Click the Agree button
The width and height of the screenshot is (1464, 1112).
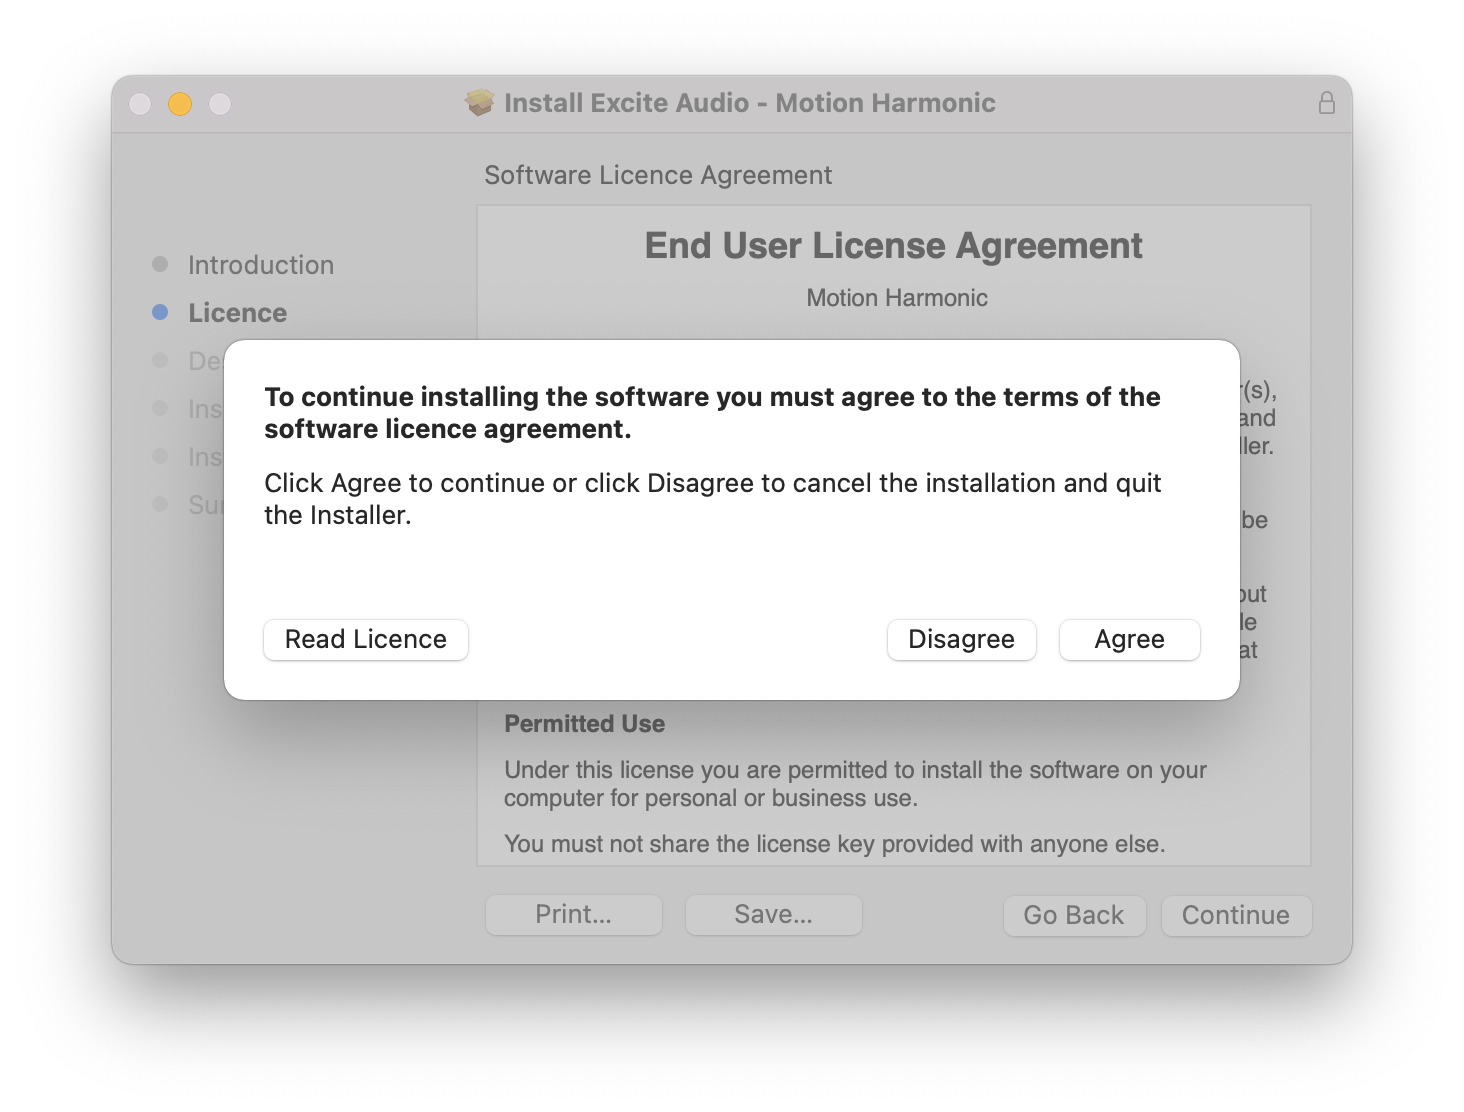pyautogui.click(x=1129, y=639)
